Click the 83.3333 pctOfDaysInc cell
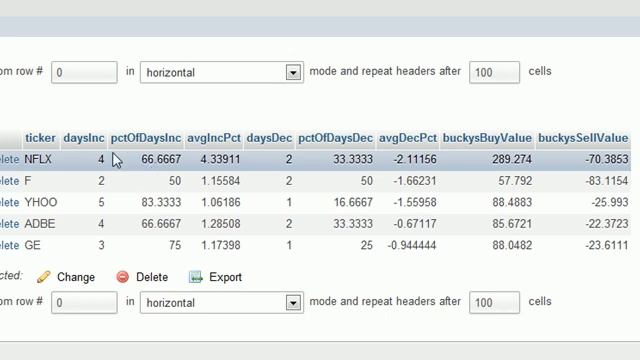Viewport: 640px width, 360px height. (161, 202)
